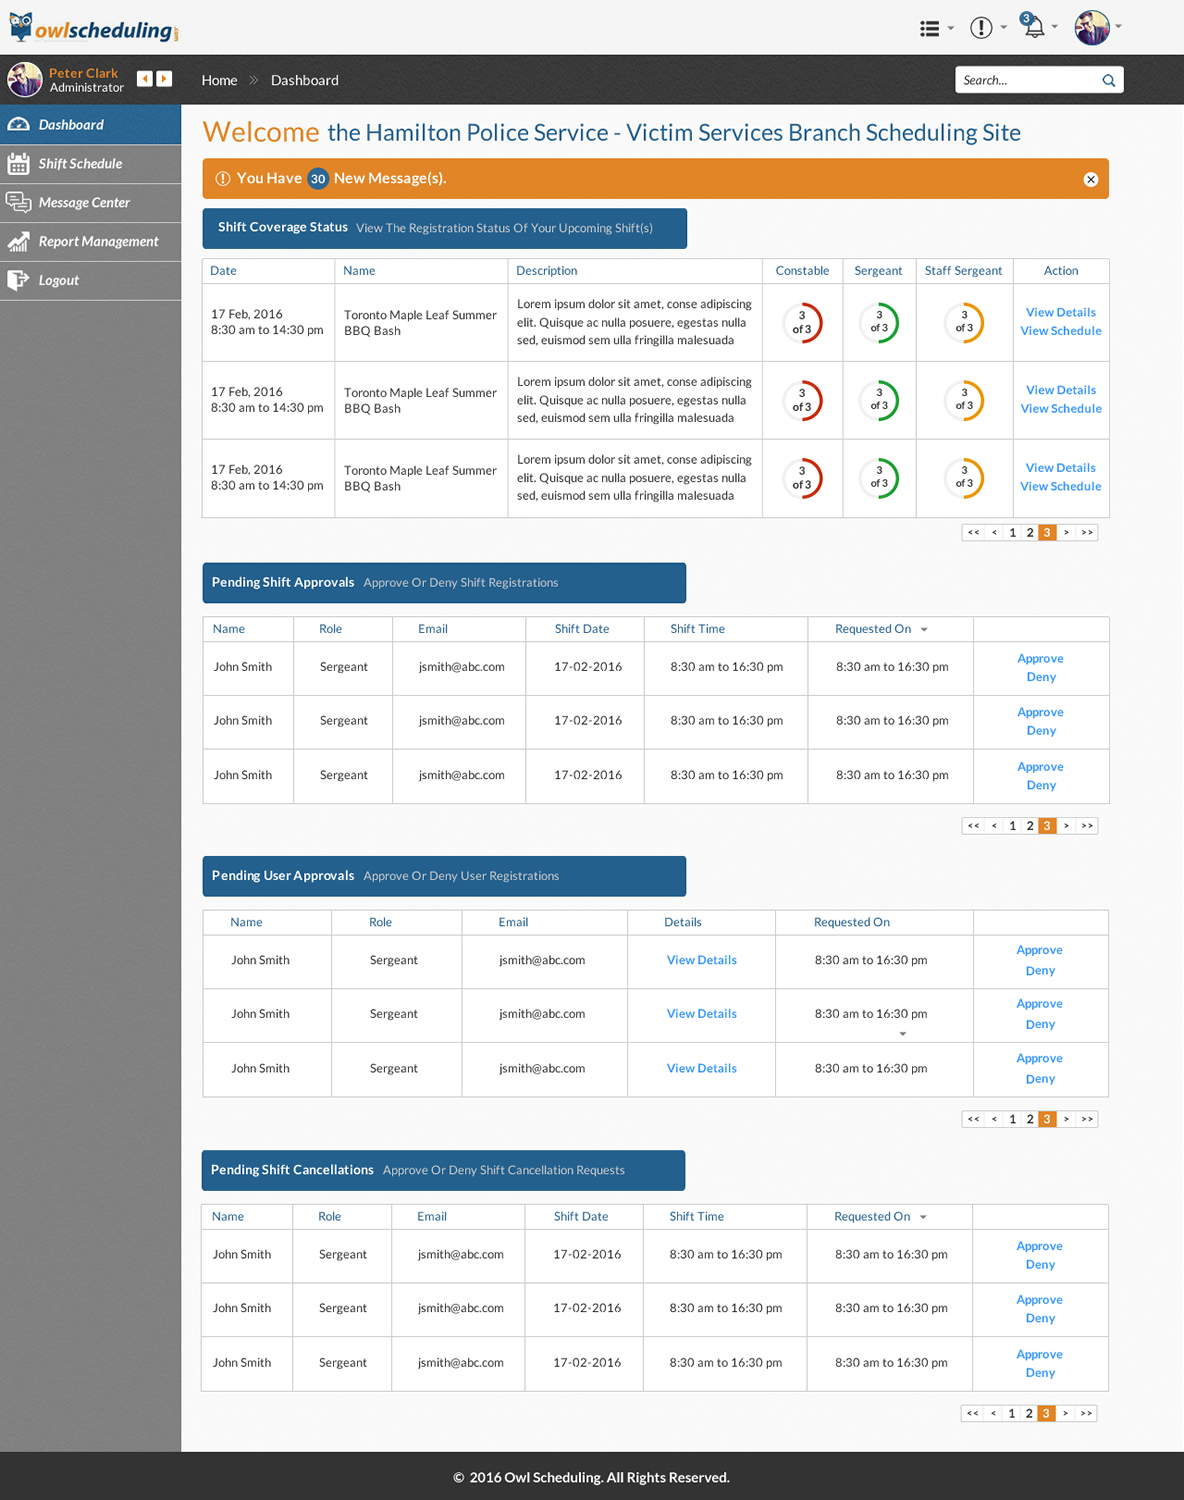
Task: Click the Report Management chart icon
Action: click(x=18, y=242)
